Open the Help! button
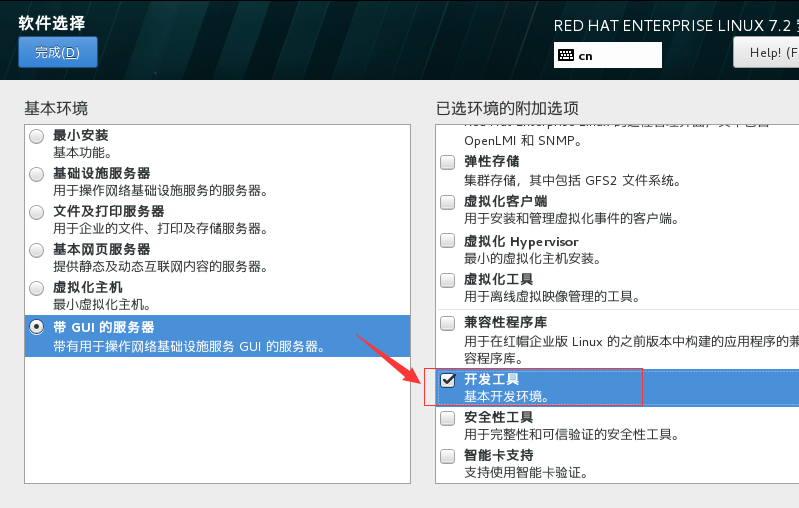This screenshot has width=799, height=508. (x=766, y=52)
